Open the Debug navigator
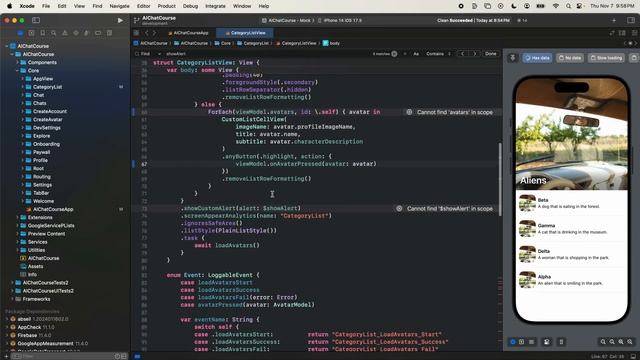This screenshot has height=360, width=640. (87, 33)
